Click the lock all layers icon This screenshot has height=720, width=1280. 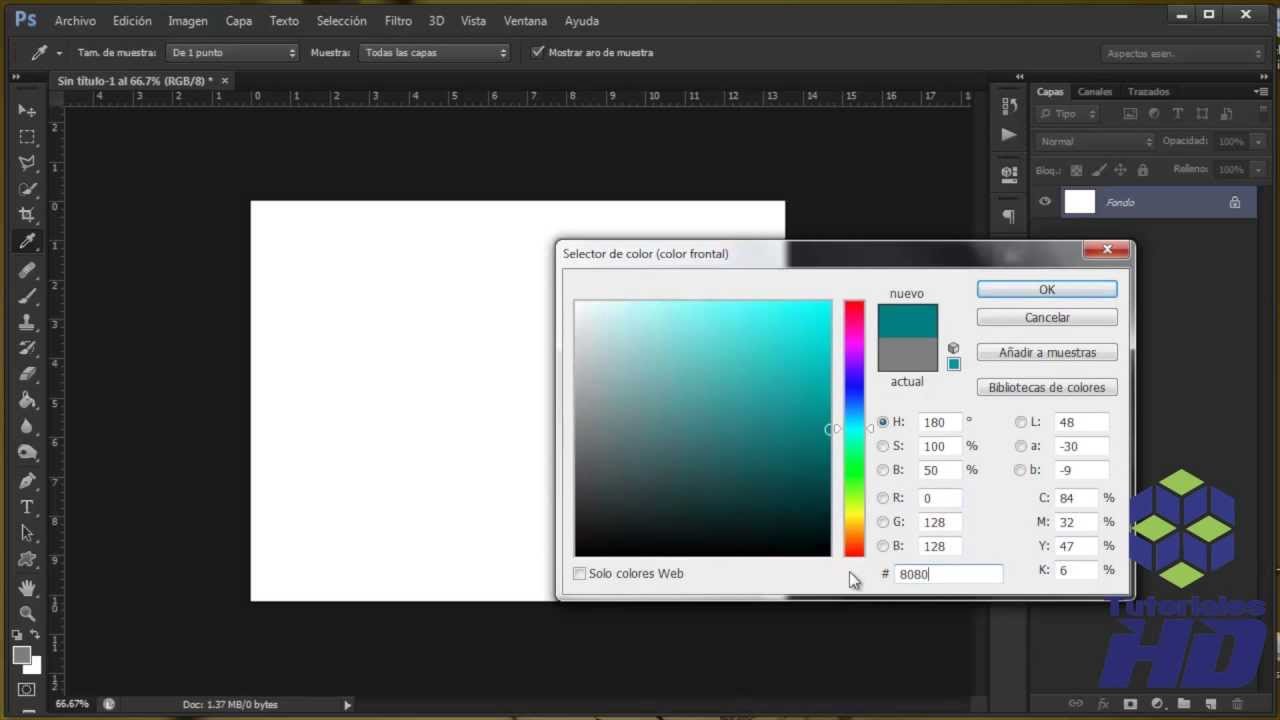[1143, 170]
